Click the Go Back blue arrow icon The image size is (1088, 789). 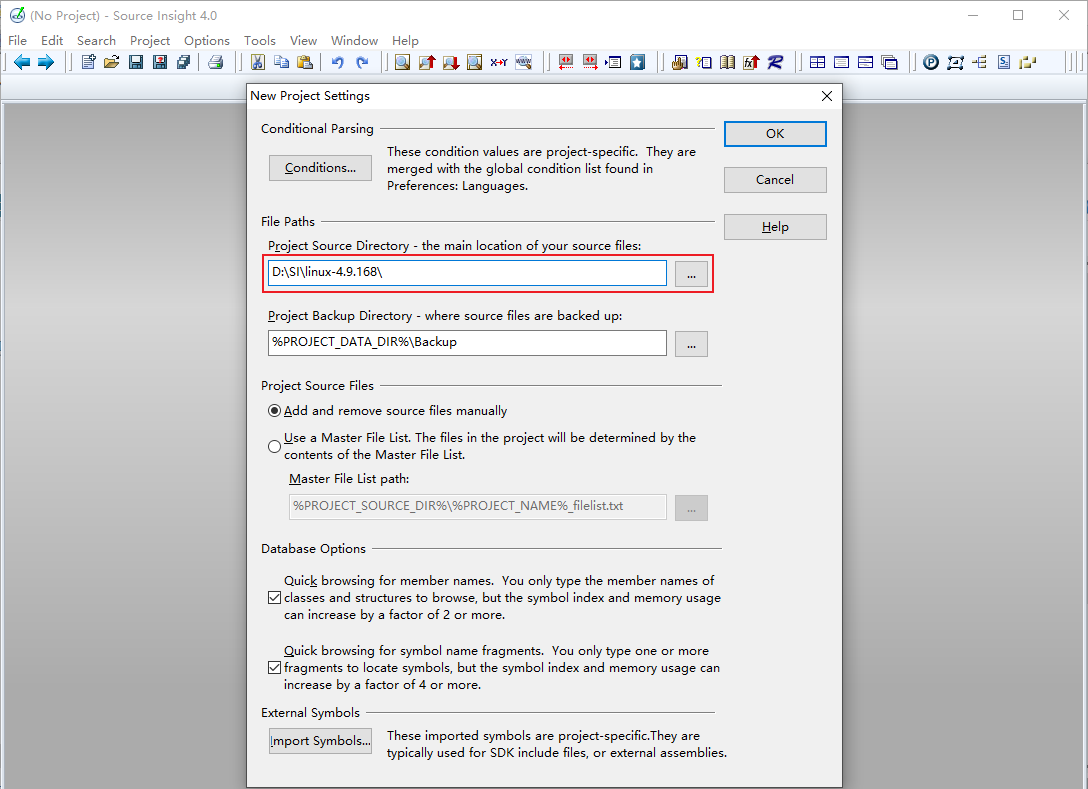(22, 62)
